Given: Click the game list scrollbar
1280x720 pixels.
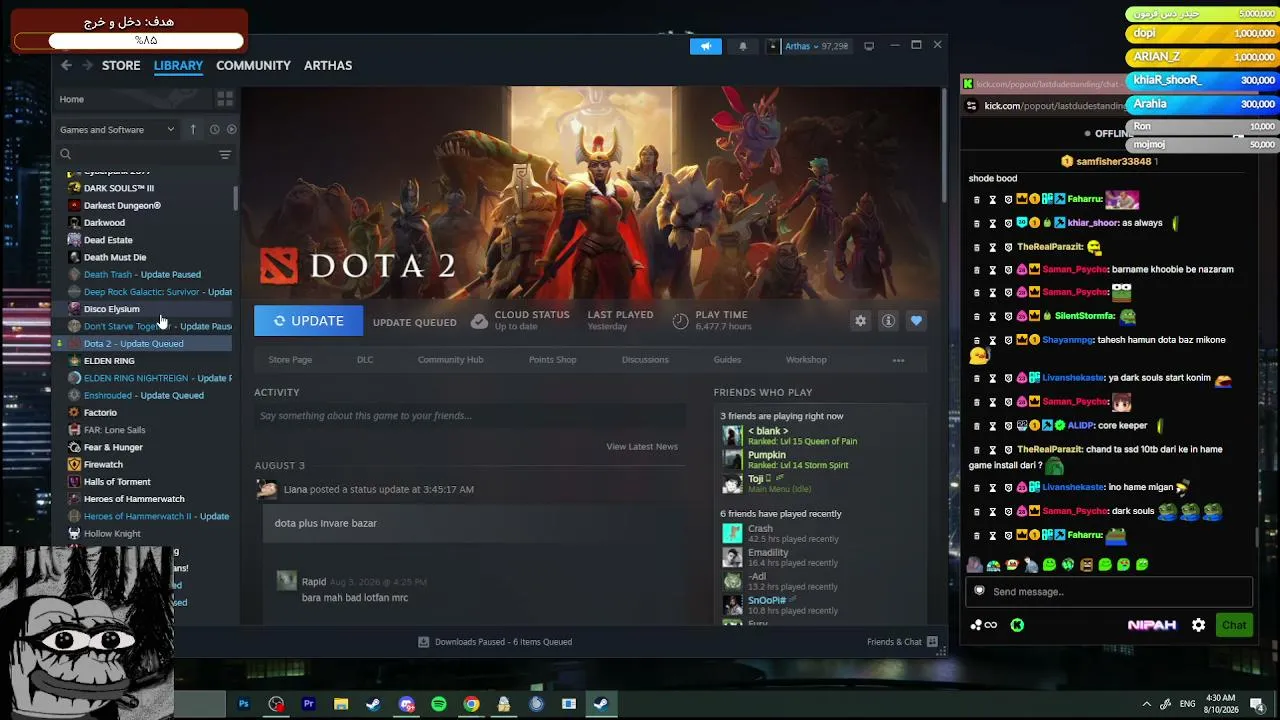Looking at the screenshot, I should pos(236,197).
